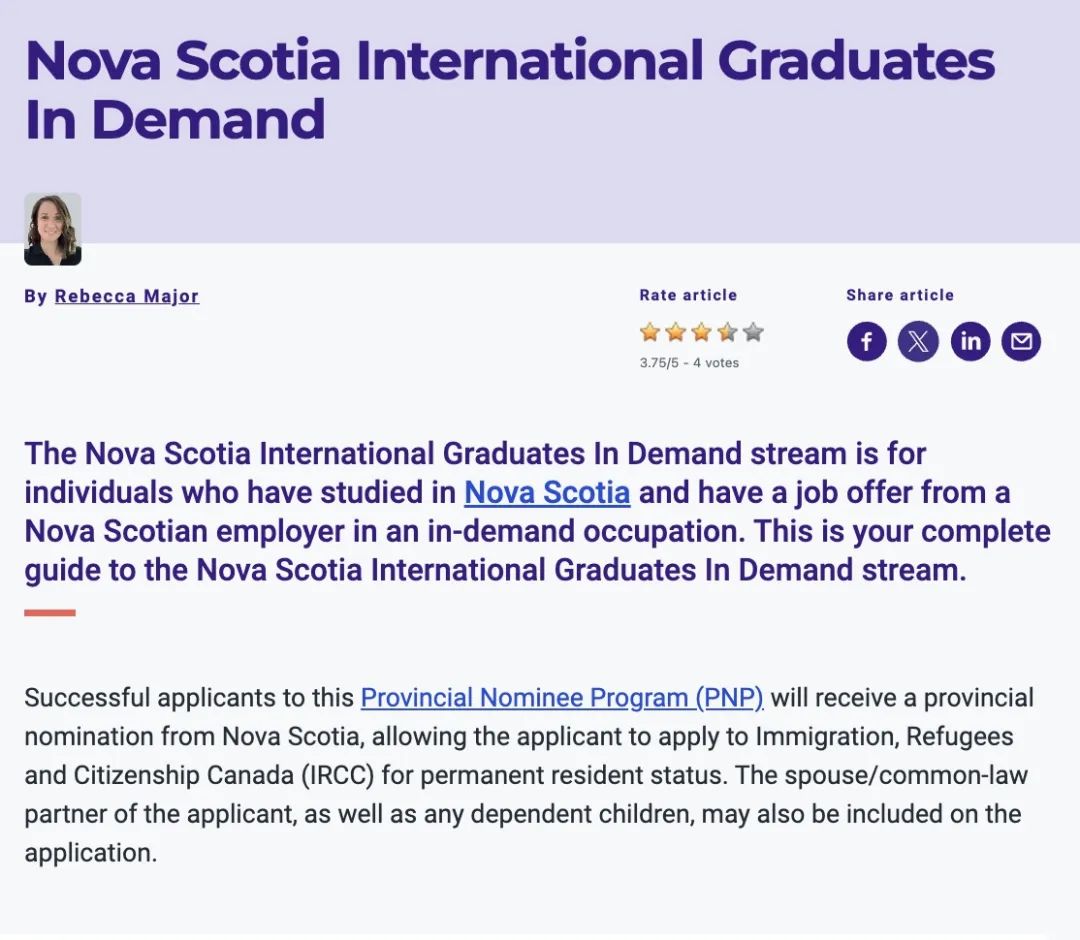Rate article with three stars
This screenshot has height=940, width=1080.
click(x=701, y=333)
